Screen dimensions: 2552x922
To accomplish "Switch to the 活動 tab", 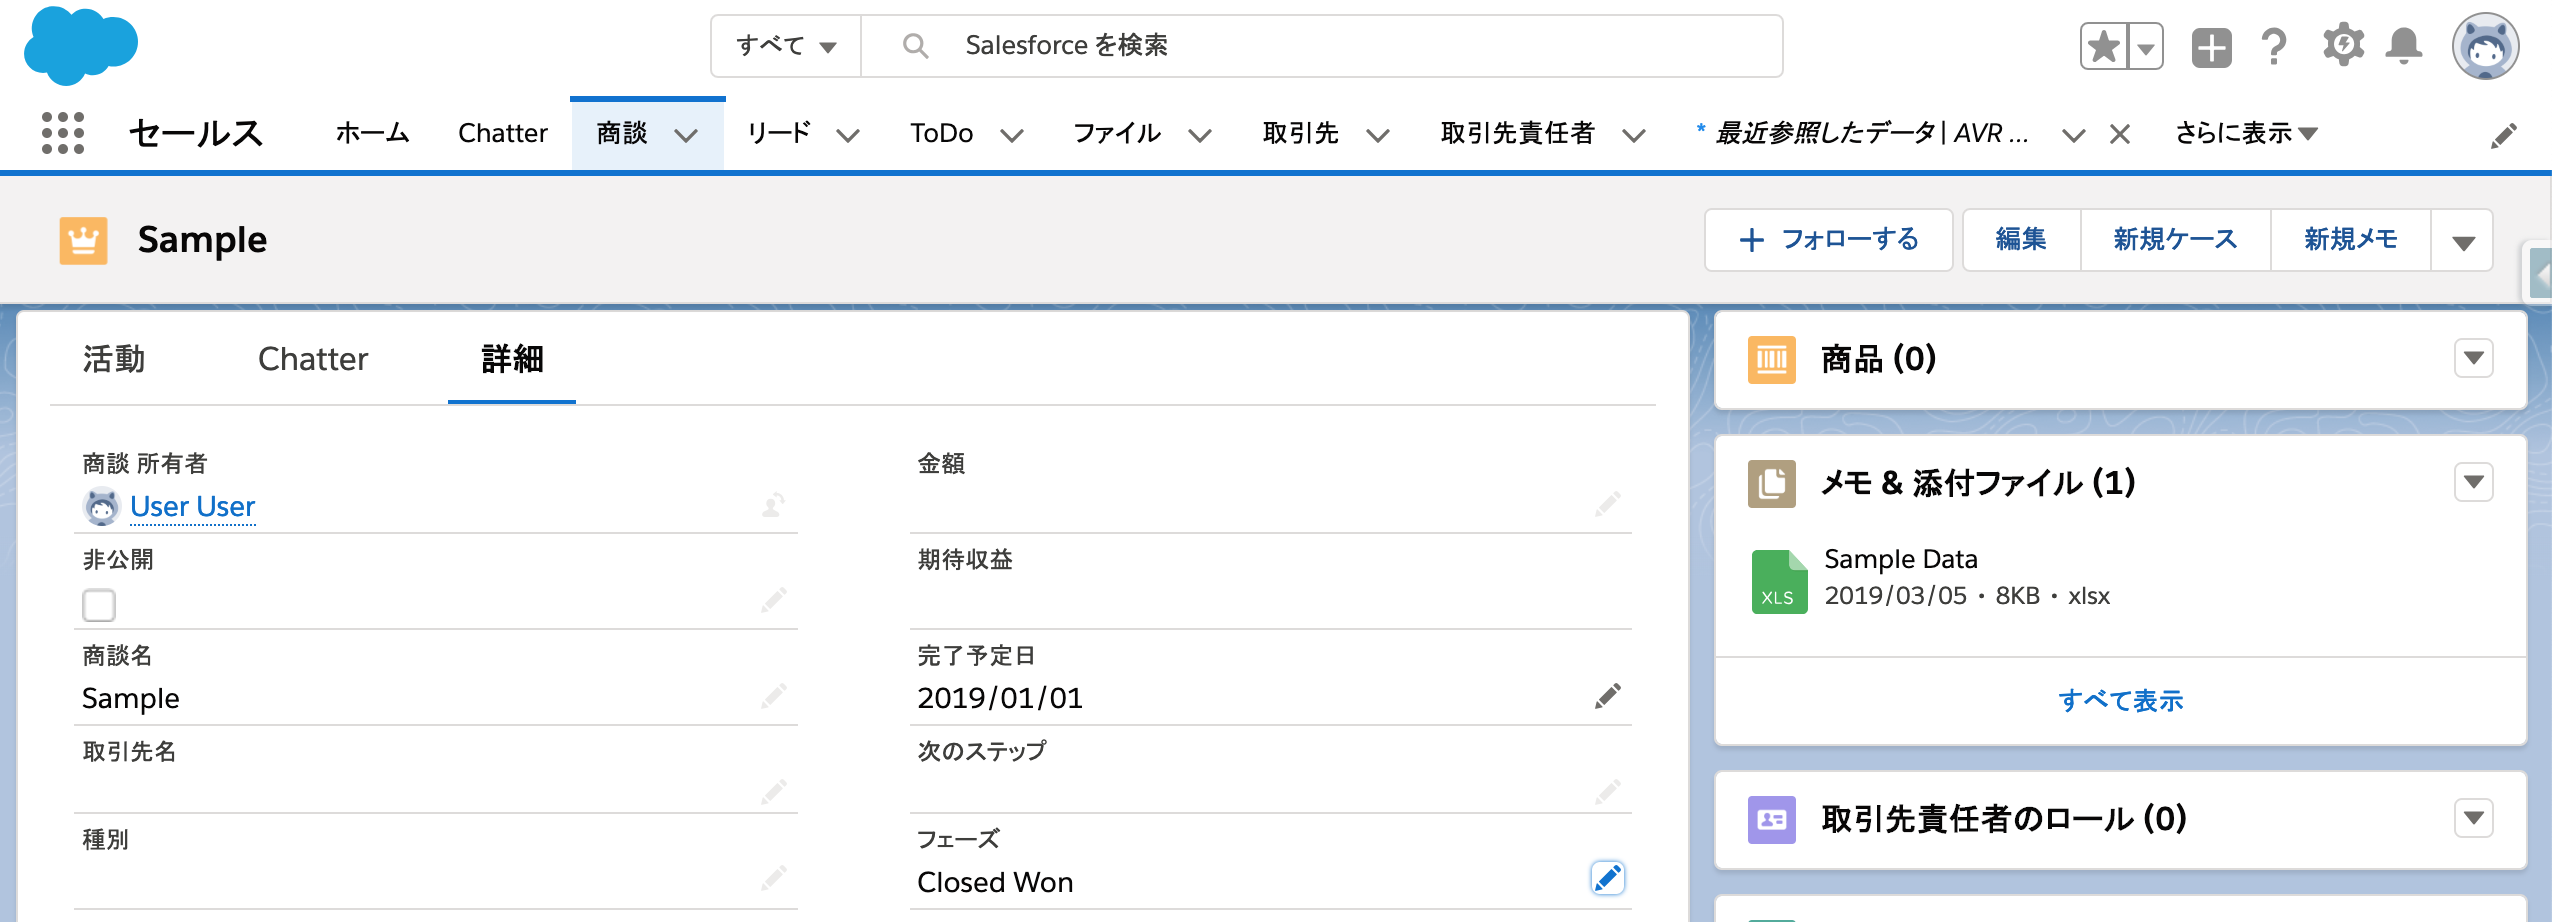I will (113, 358).
